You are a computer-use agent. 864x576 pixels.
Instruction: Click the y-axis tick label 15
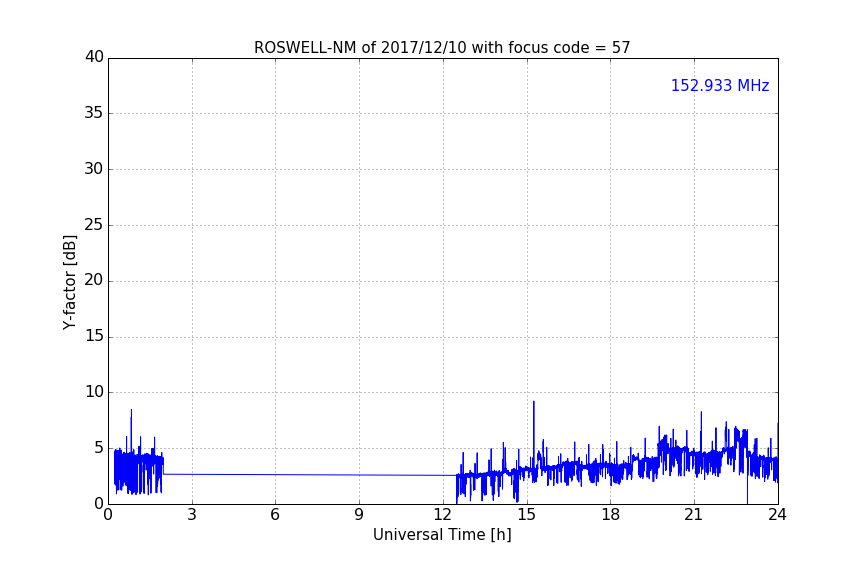[x=94, y=336]
